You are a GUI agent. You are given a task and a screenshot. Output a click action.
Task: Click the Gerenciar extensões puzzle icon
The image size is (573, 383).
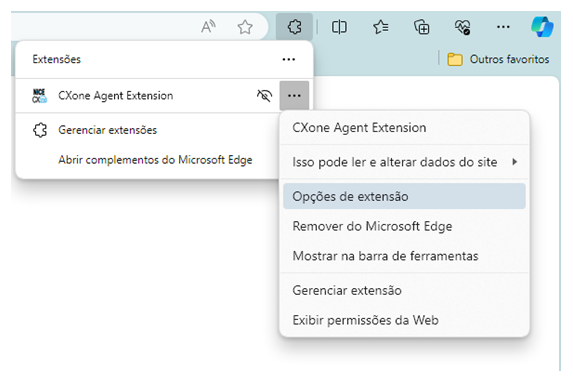tap(40, 130)
